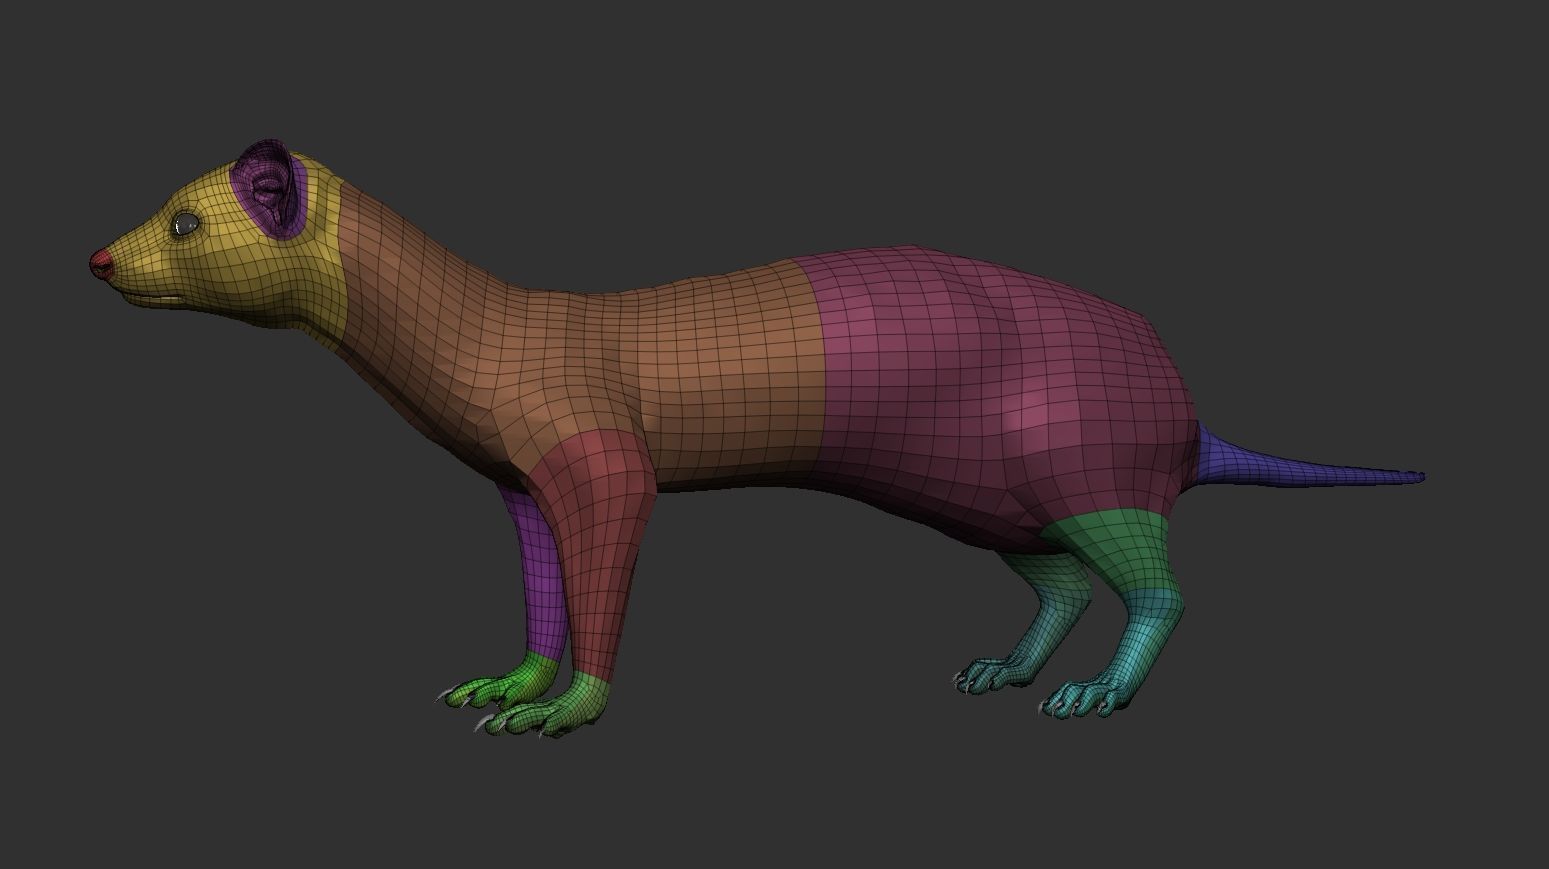Select the purple ear polygroup
1549x869 pixels.
pos(269,190)
